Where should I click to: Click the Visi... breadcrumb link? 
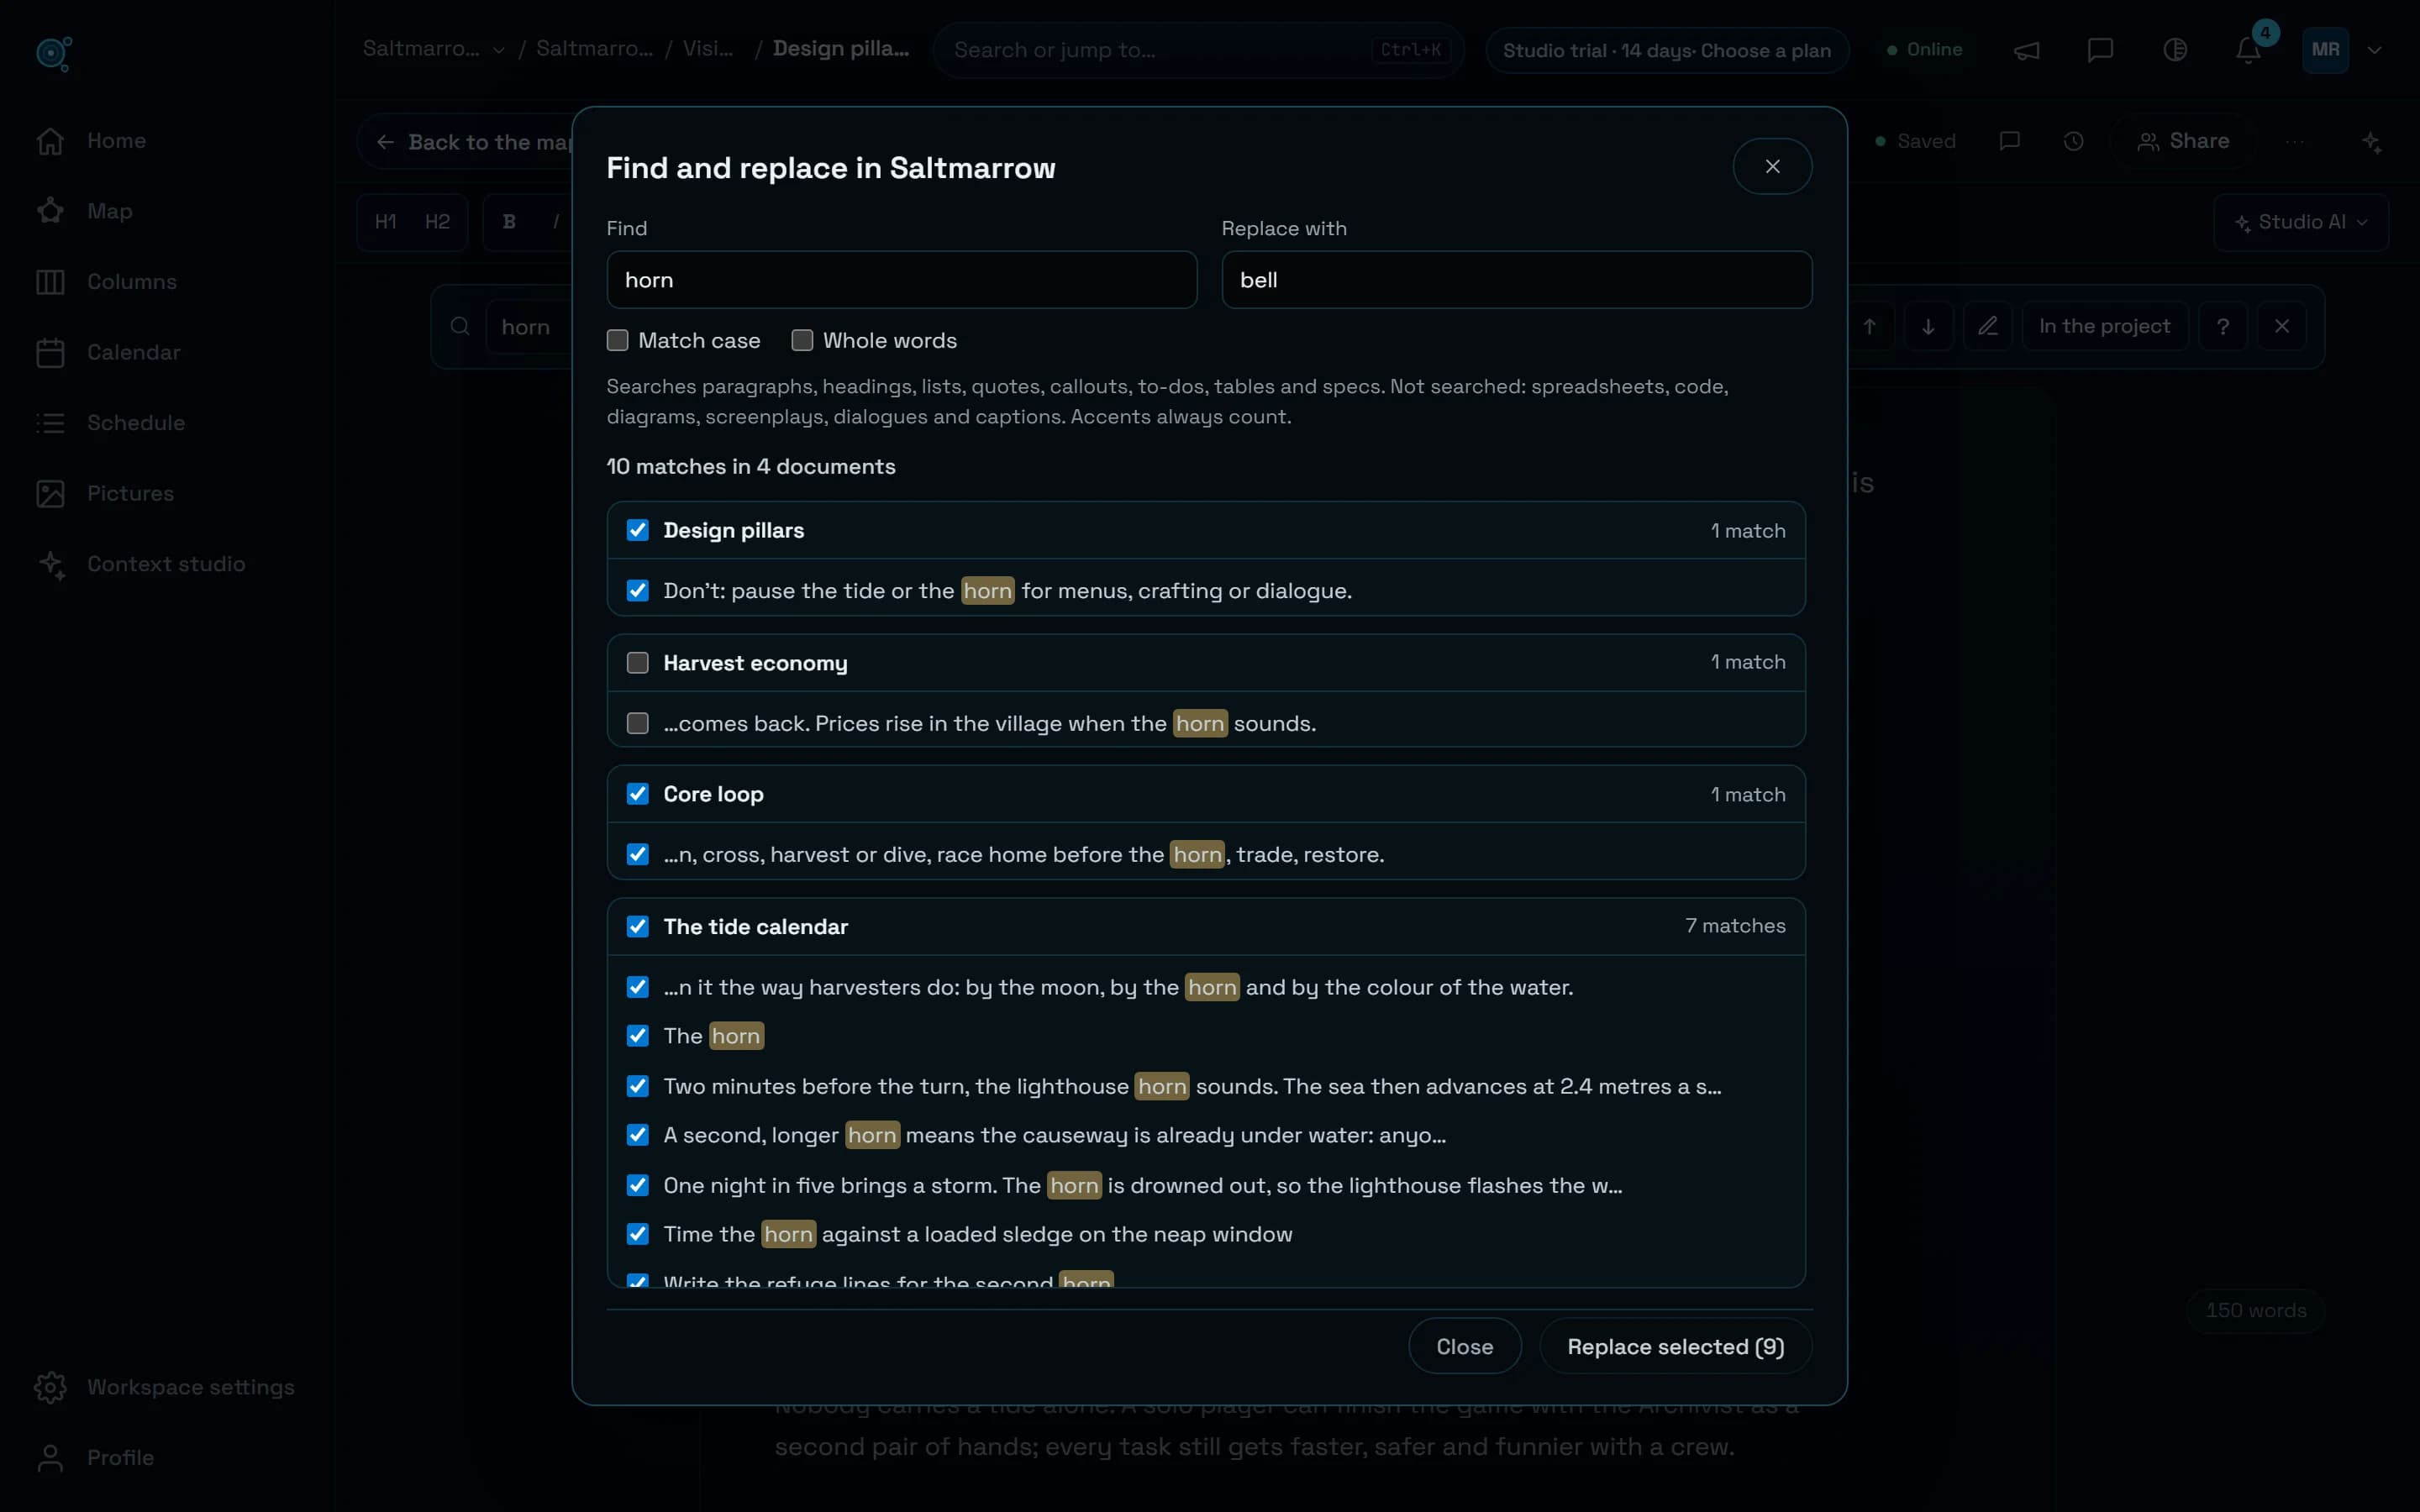(x=708, y=49)
